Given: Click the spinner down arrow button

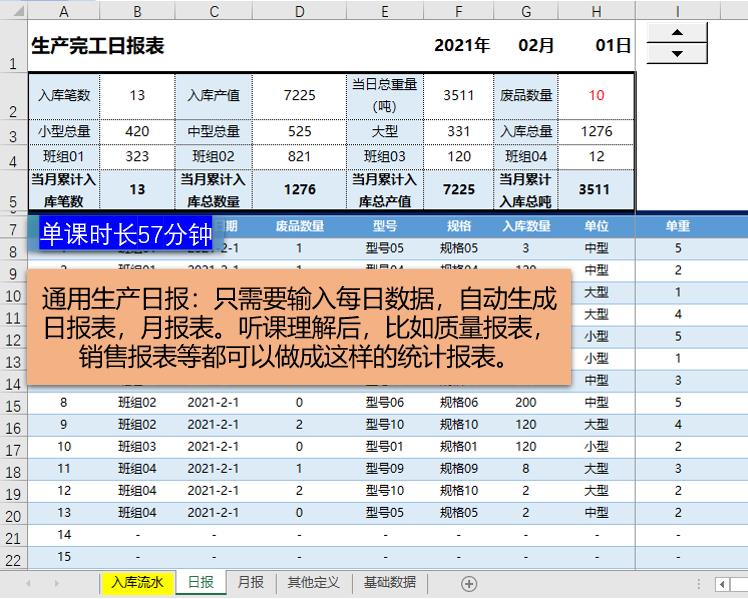Looking at the screenshot, I should [x=676, y=53].
